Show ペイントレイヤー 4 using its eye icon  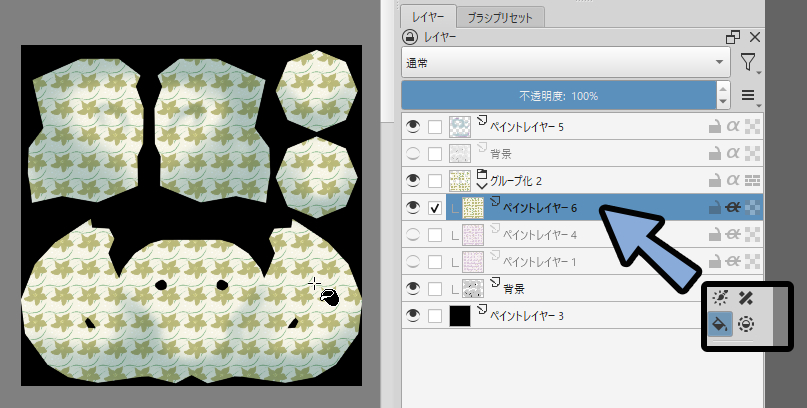(x=413, y=235)
